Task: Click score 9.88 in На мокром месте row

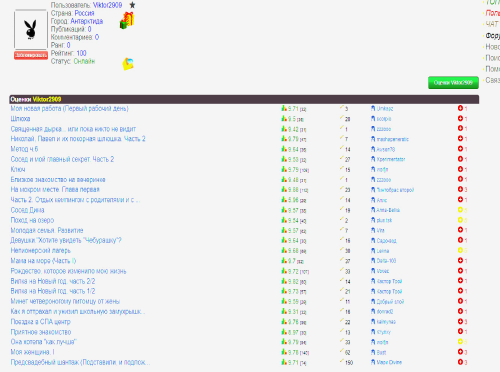Action: click(x=293, y=190)
